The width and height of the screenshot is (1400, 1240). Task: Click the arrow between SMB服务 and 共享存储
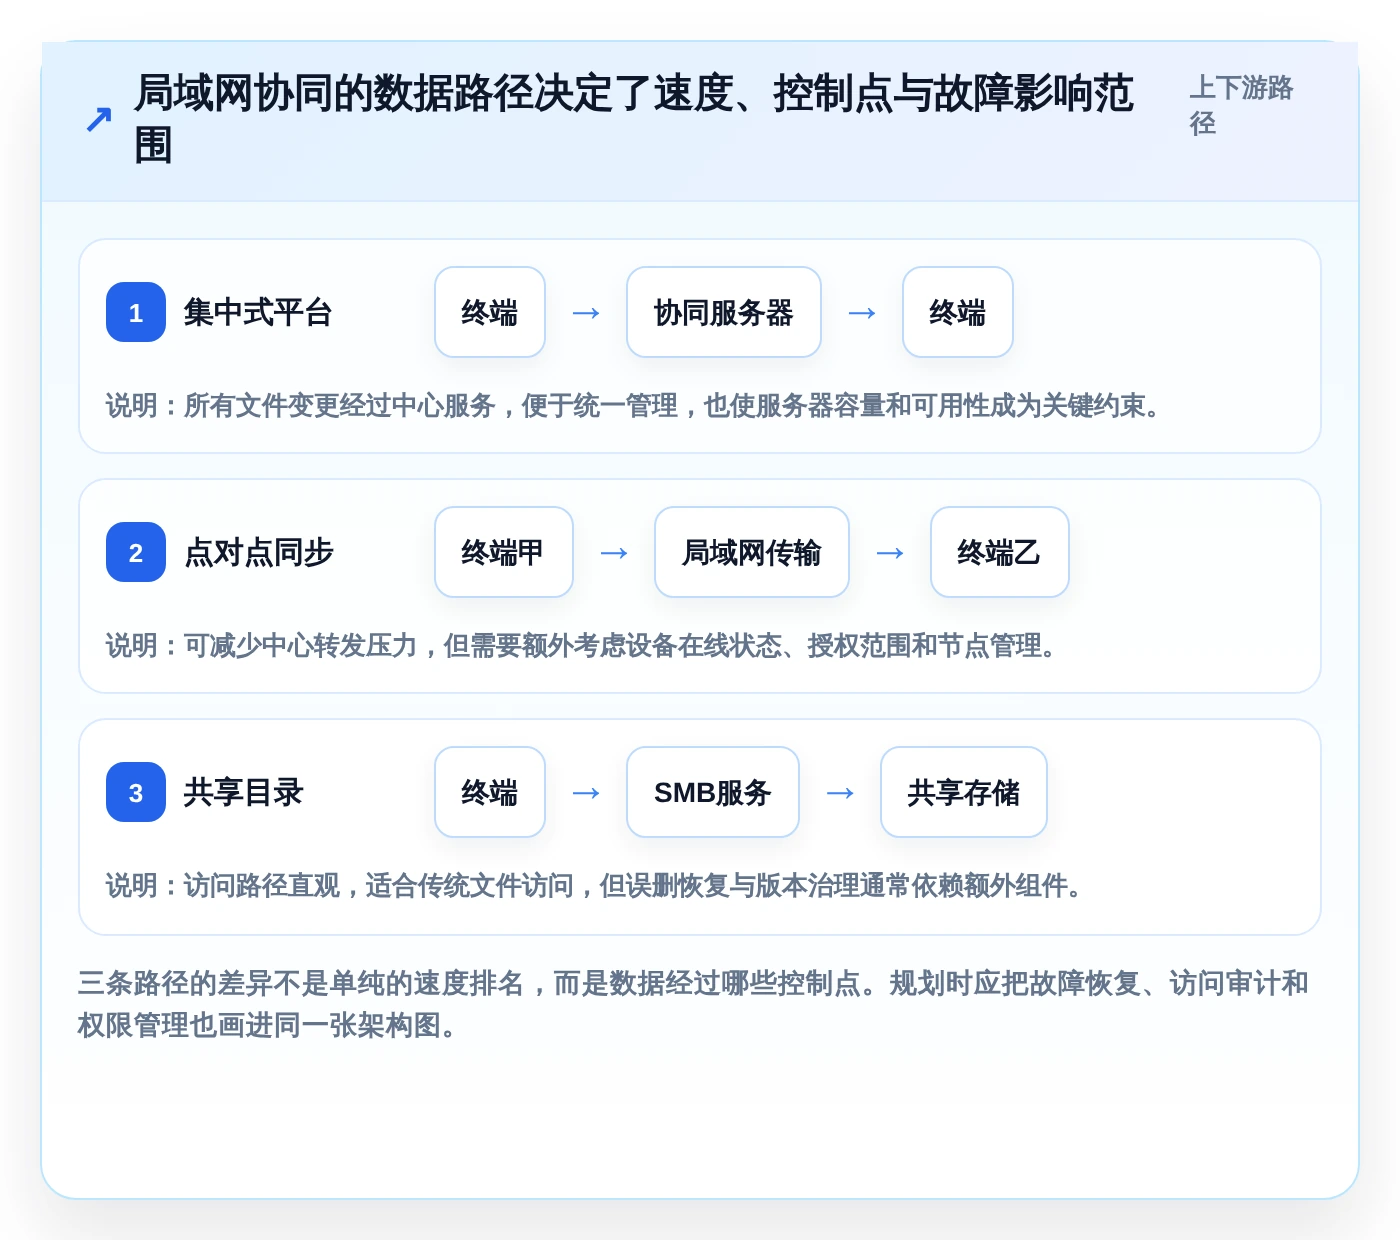tap(840, 793)
